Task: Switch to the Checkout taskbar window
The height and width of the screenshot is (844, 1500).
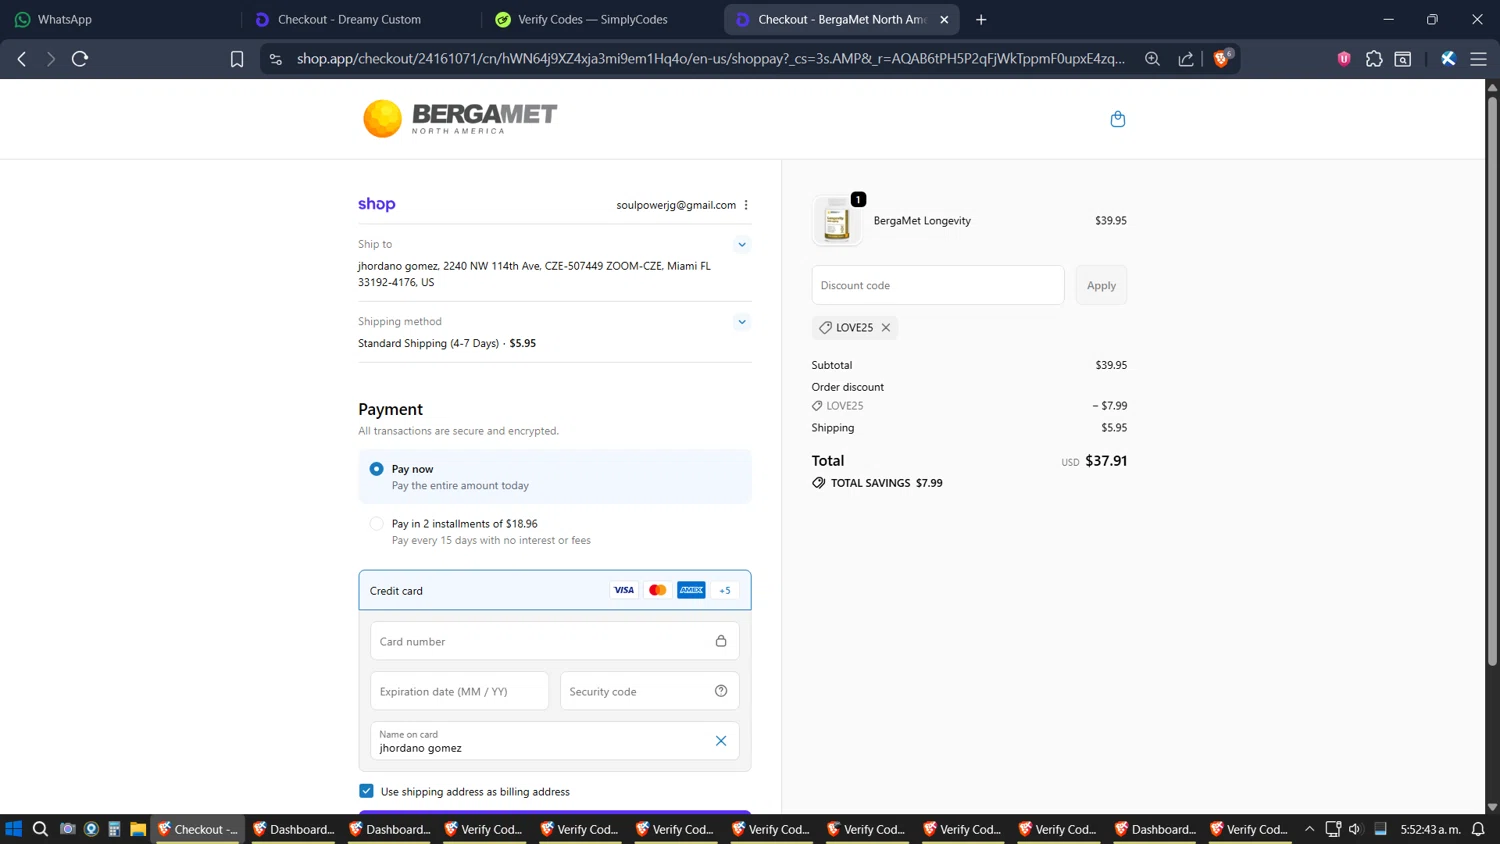Action: click(198, 829)
